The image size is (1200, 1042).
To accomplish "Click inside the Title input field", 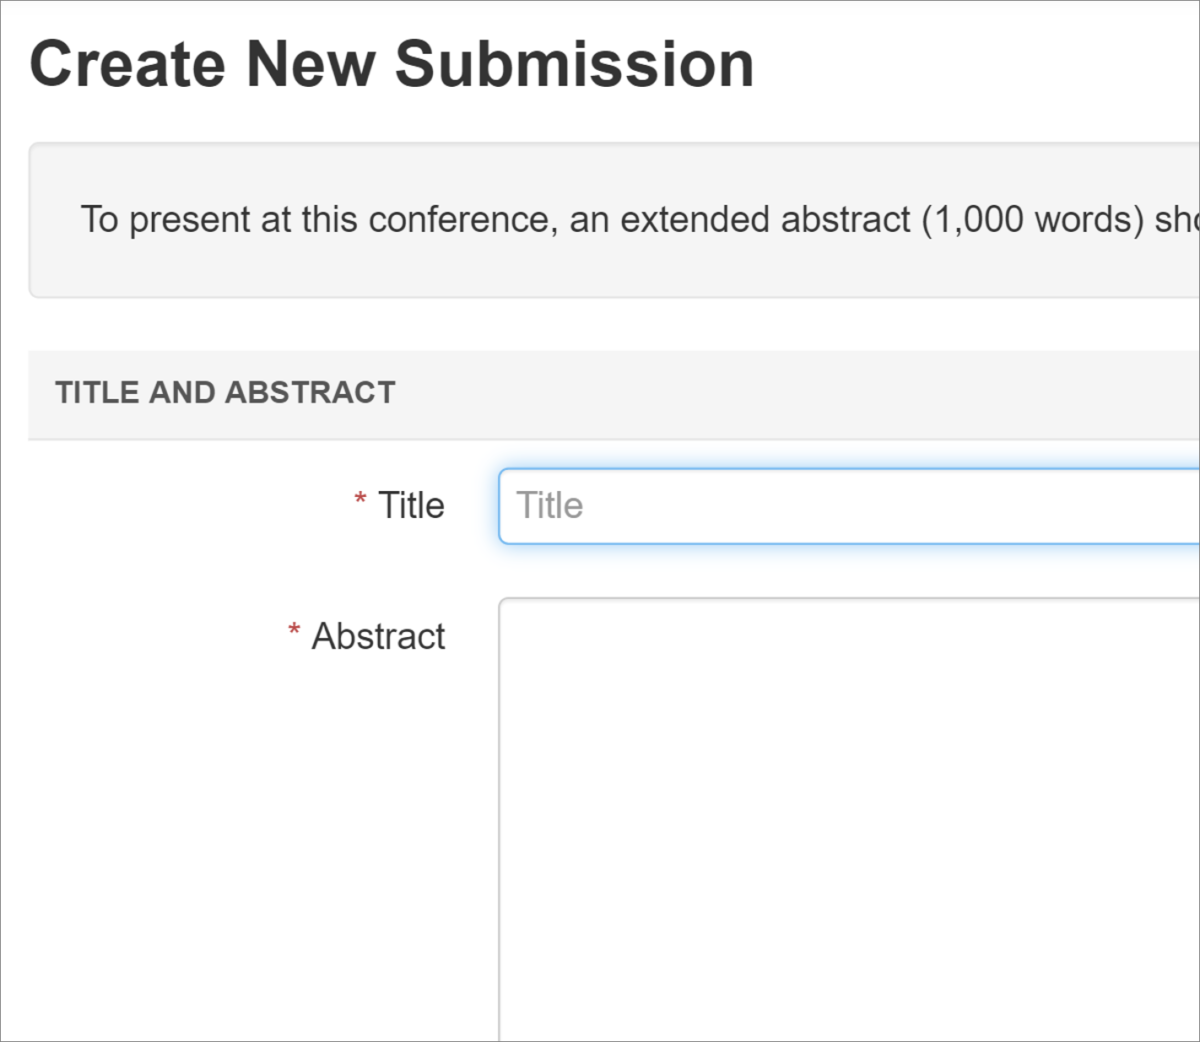I will point(850,505).
